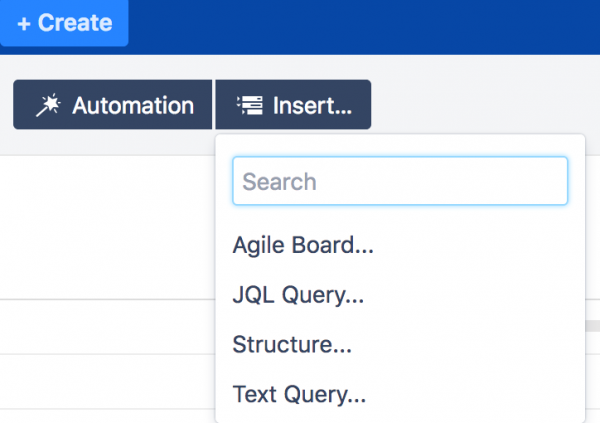This screenshot has width=600, height=423.
Task: Insert a Text Query generator
Action: (299, 394)
